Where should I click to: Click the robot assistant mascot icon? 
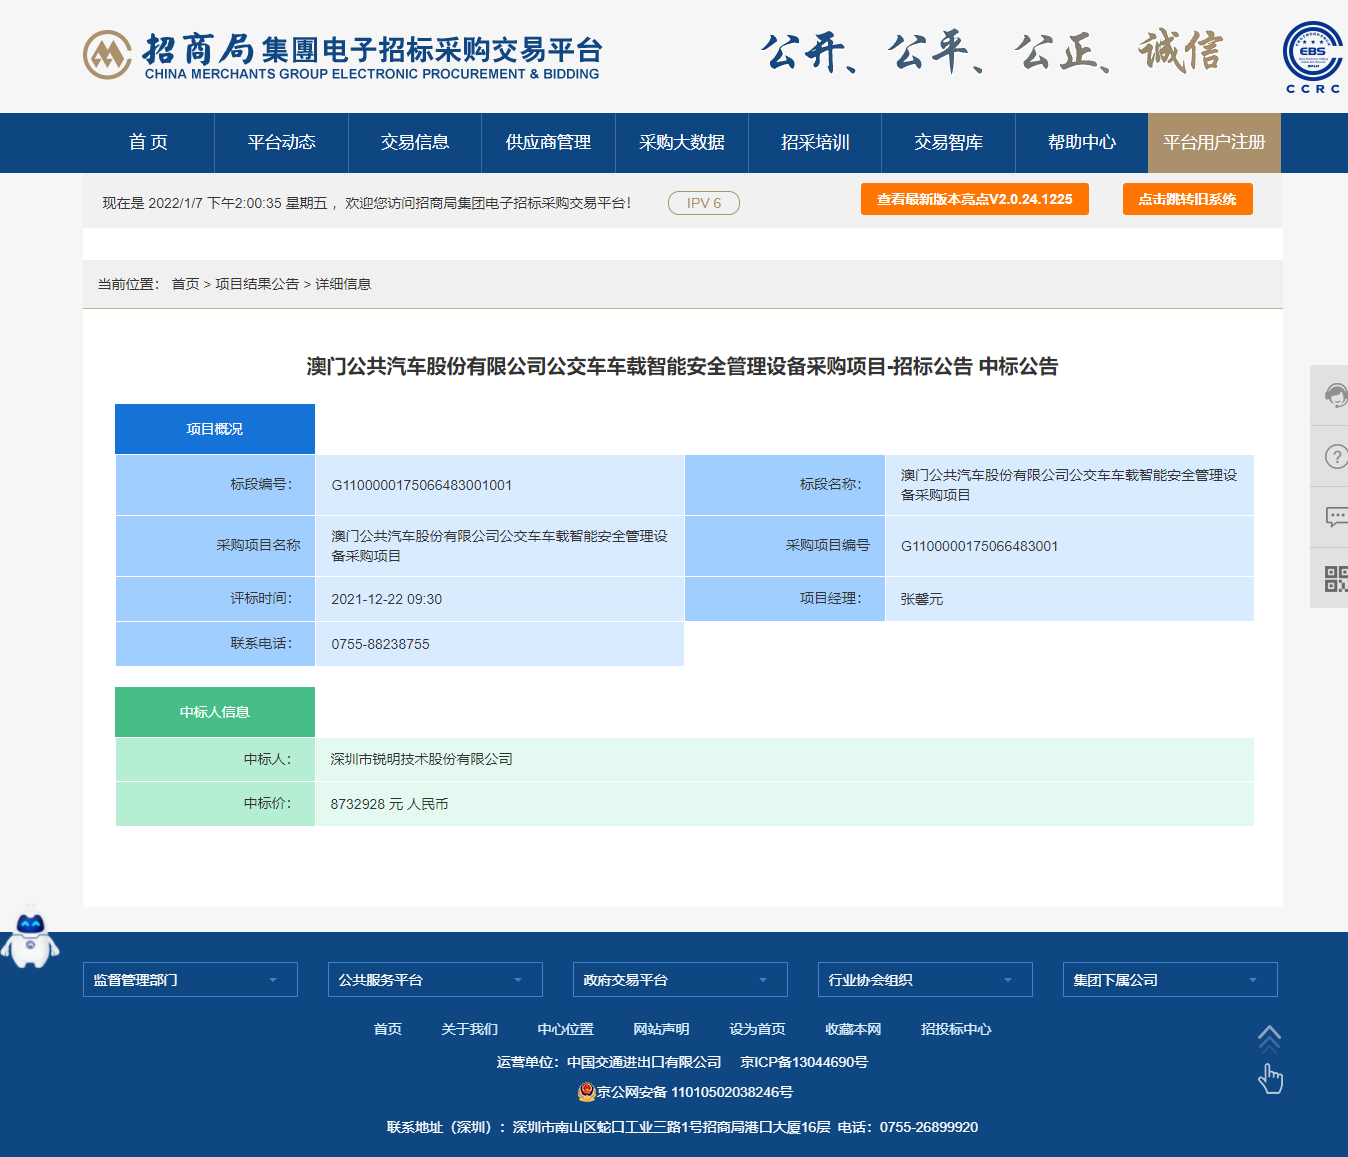(30, 938)
